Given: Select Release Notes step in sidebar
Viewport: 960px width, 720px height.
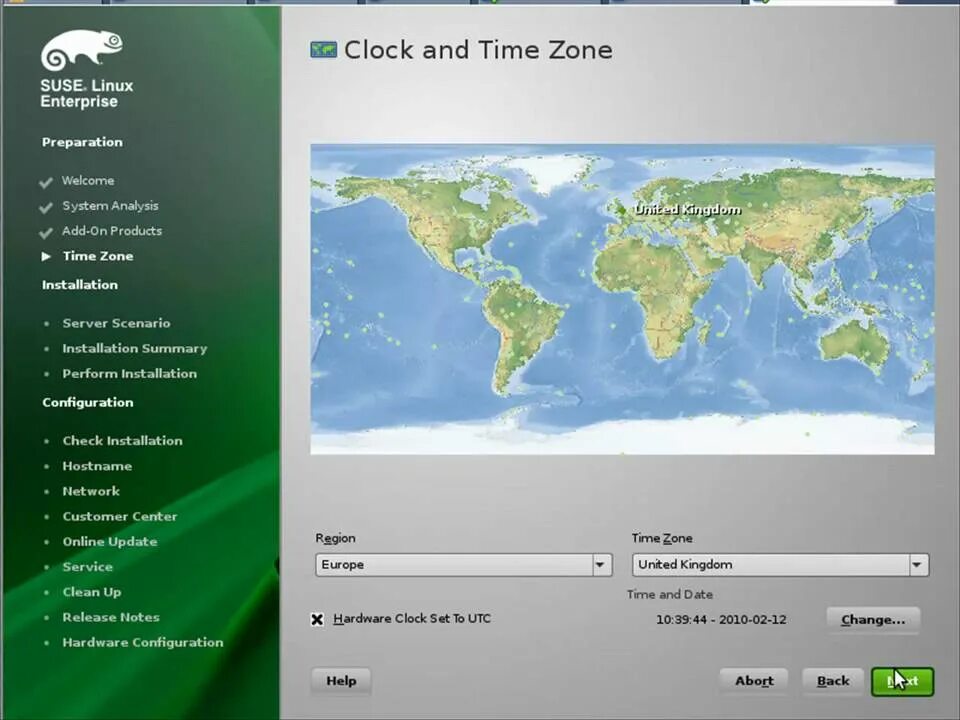Looking at the screenshot, I should 111,617.
